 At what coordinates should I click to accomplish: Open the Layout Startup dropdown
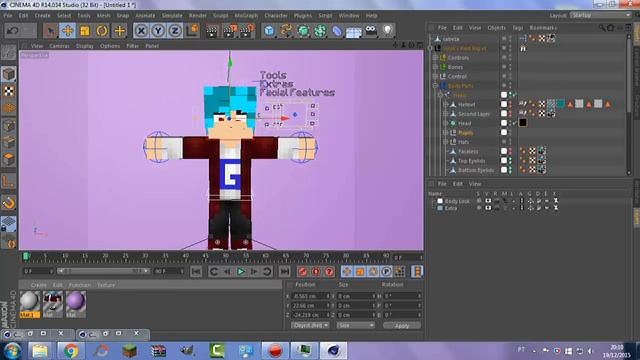[601, 15]
